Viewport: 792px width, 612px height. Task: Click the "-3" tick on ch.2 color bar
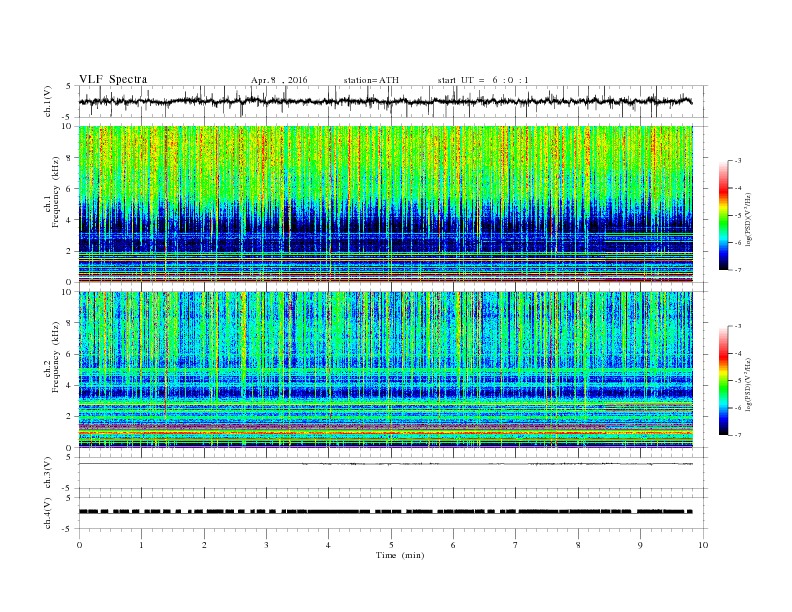pos(737,326)
